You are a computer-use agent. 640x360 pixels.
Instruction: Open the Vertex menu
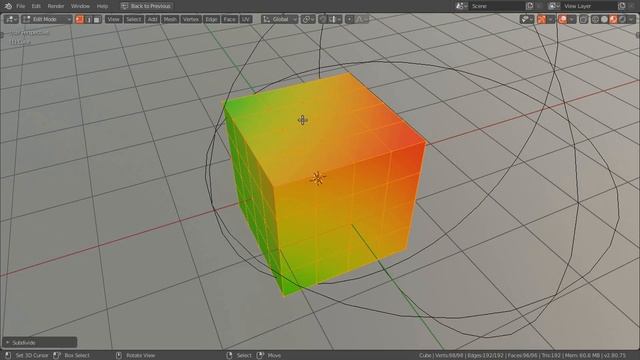coord(191,19)
